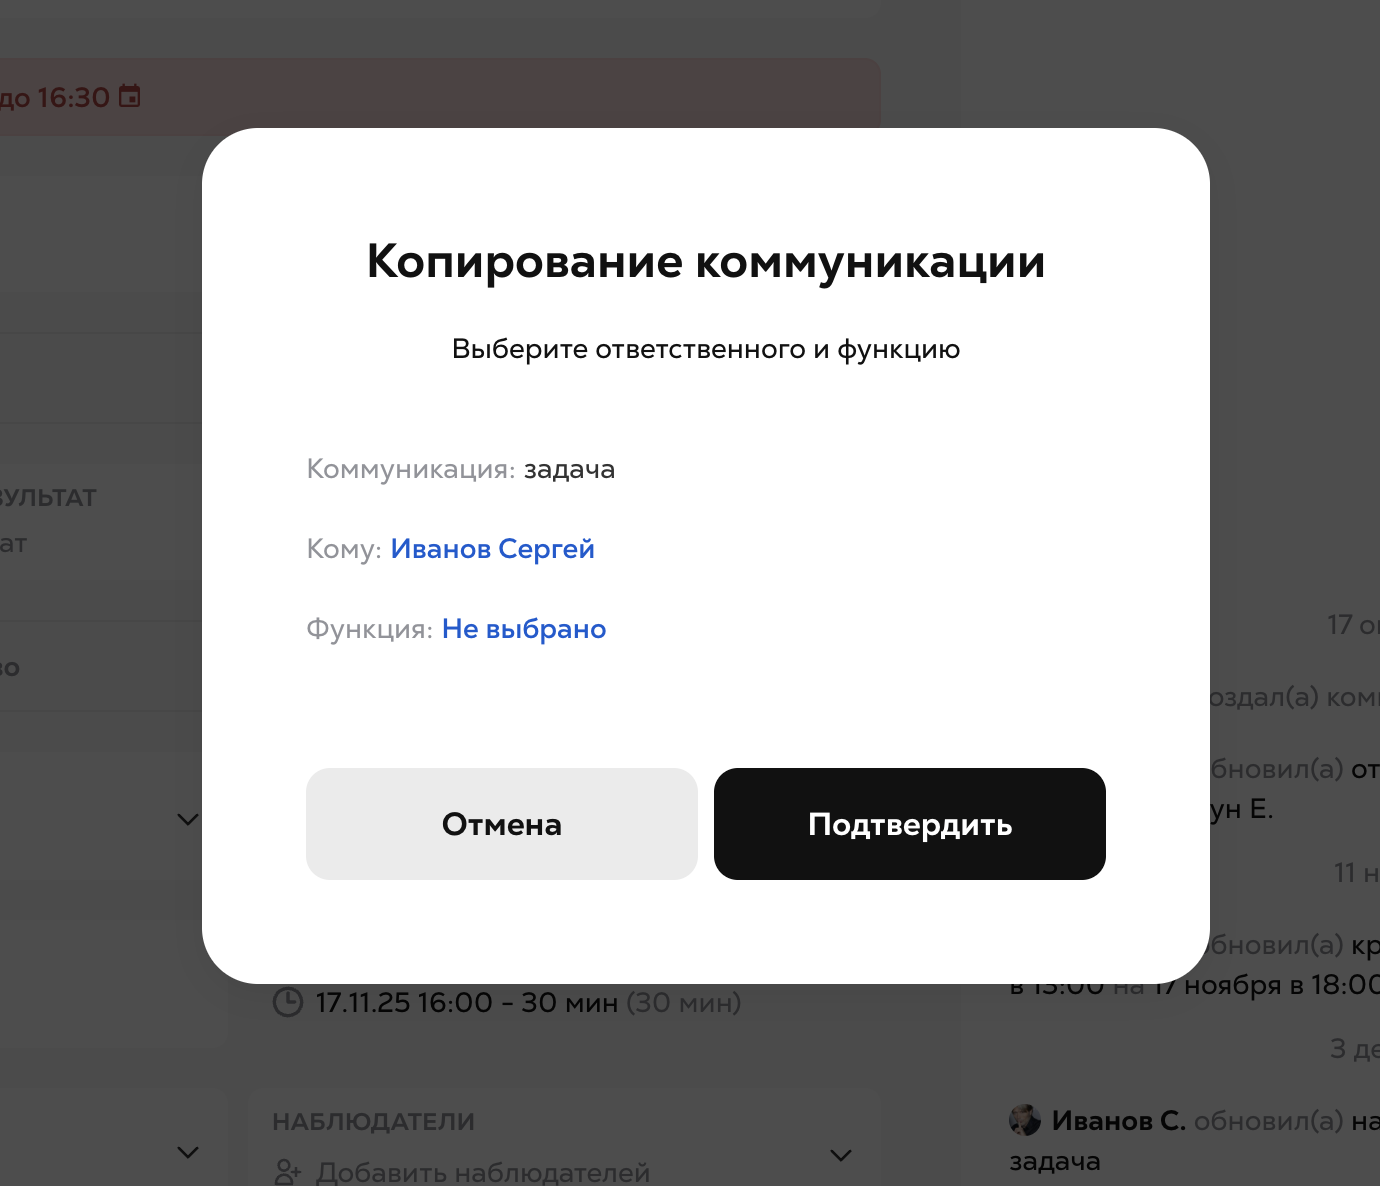Select Иванов С. name in feed
Screen dimensions: 1380x1186
(x=1118, y=1121)
